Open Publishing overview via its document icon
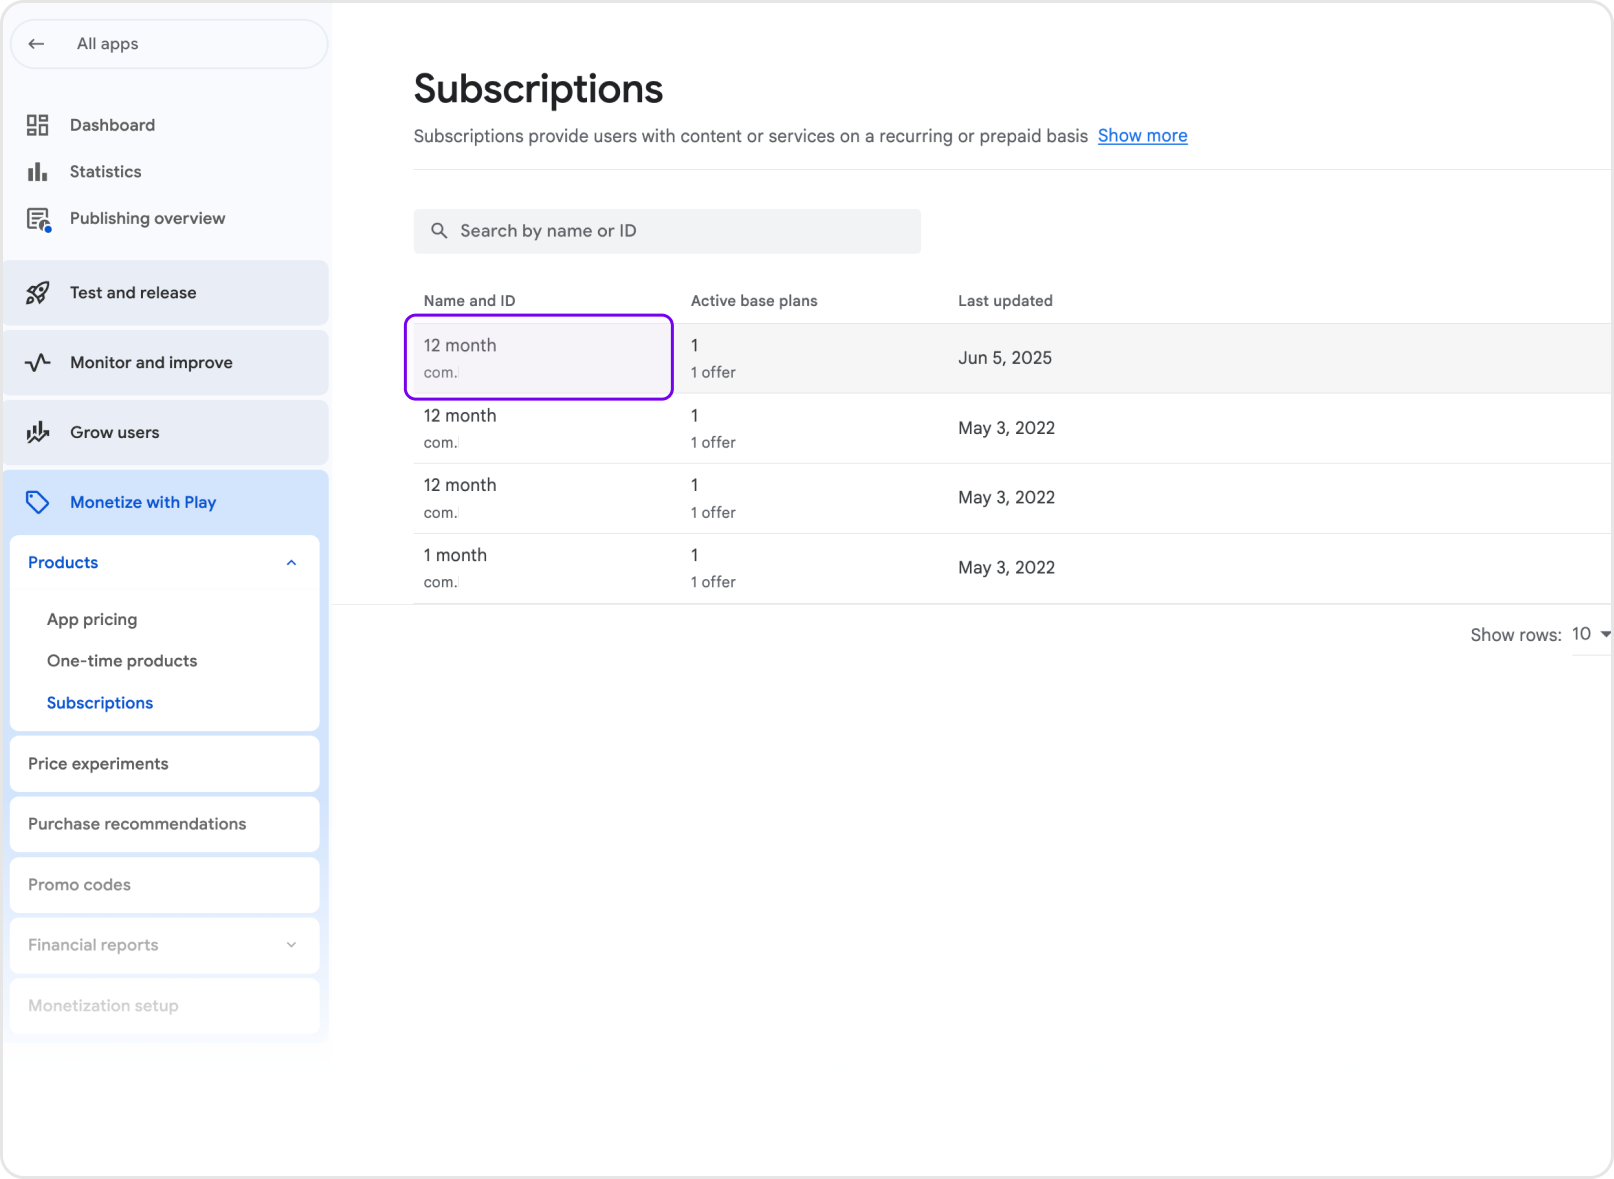Image resolution: width=1614 pixels, height=1179 pixels. 37,218
